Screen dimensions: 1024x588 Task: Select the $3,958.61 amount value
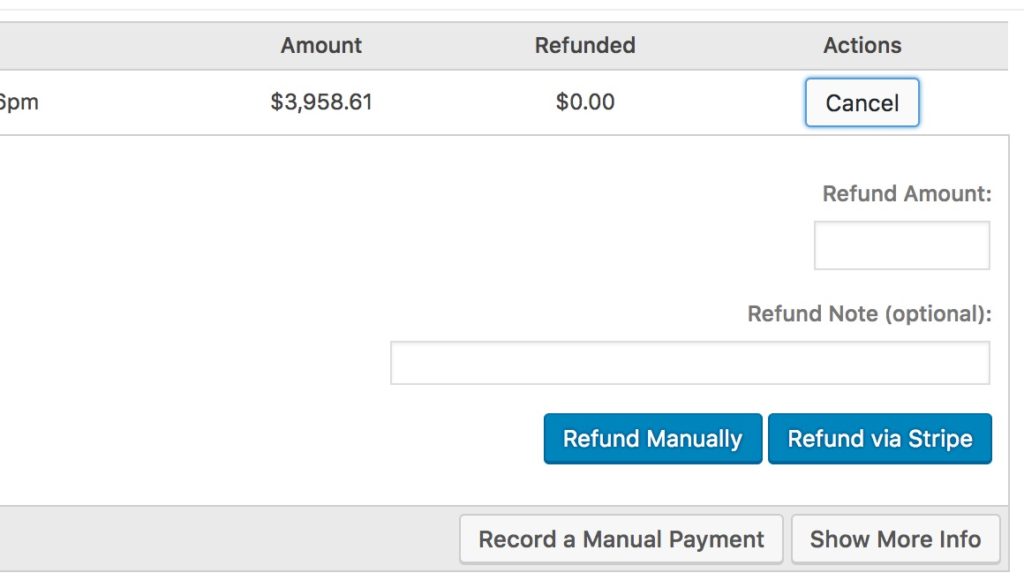pos(321,102)
